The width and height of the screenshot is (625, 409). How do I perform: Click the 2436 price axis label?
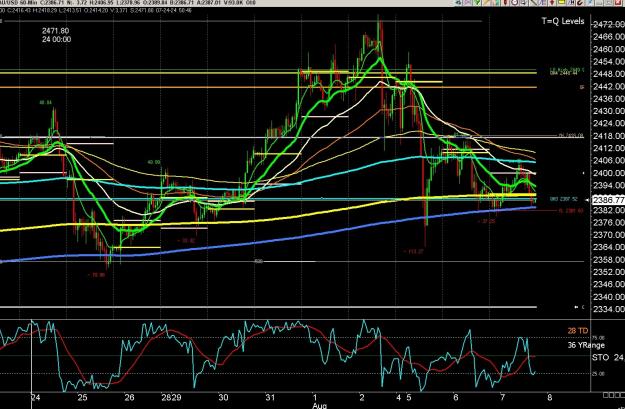coord(609,99)
